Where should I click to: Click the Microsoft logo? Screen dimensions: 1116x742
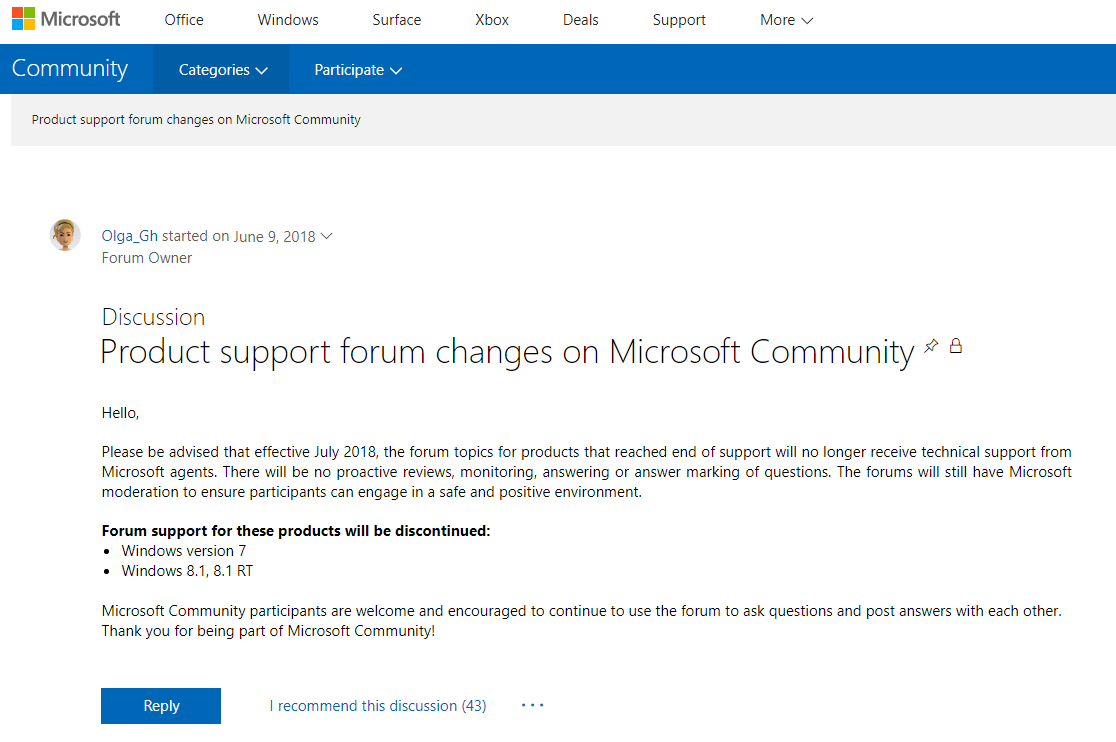click(66, 19)
